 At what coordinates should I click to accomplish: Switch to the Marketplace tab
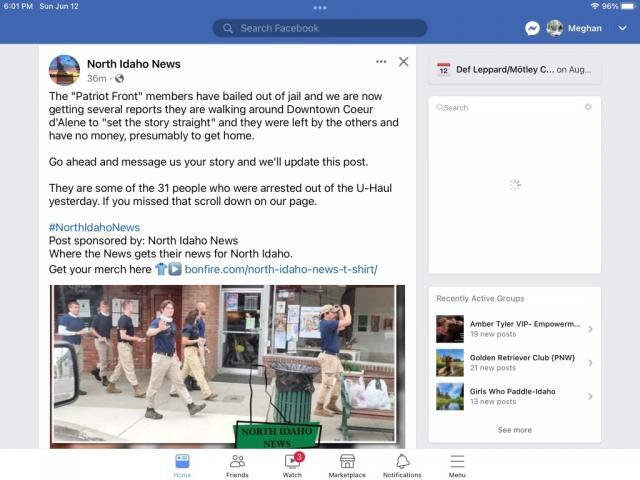(x=347, y=465)
